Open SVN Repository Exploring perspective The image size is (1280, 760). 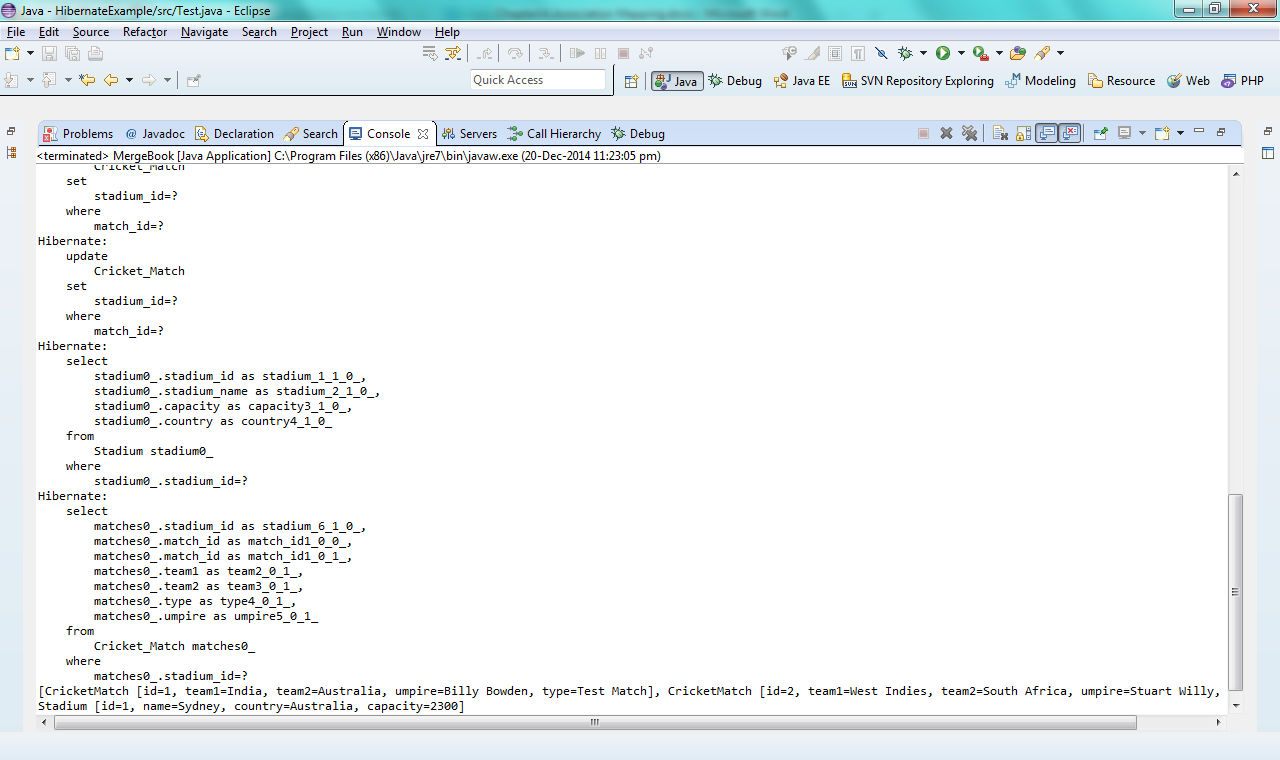(917, 81)
